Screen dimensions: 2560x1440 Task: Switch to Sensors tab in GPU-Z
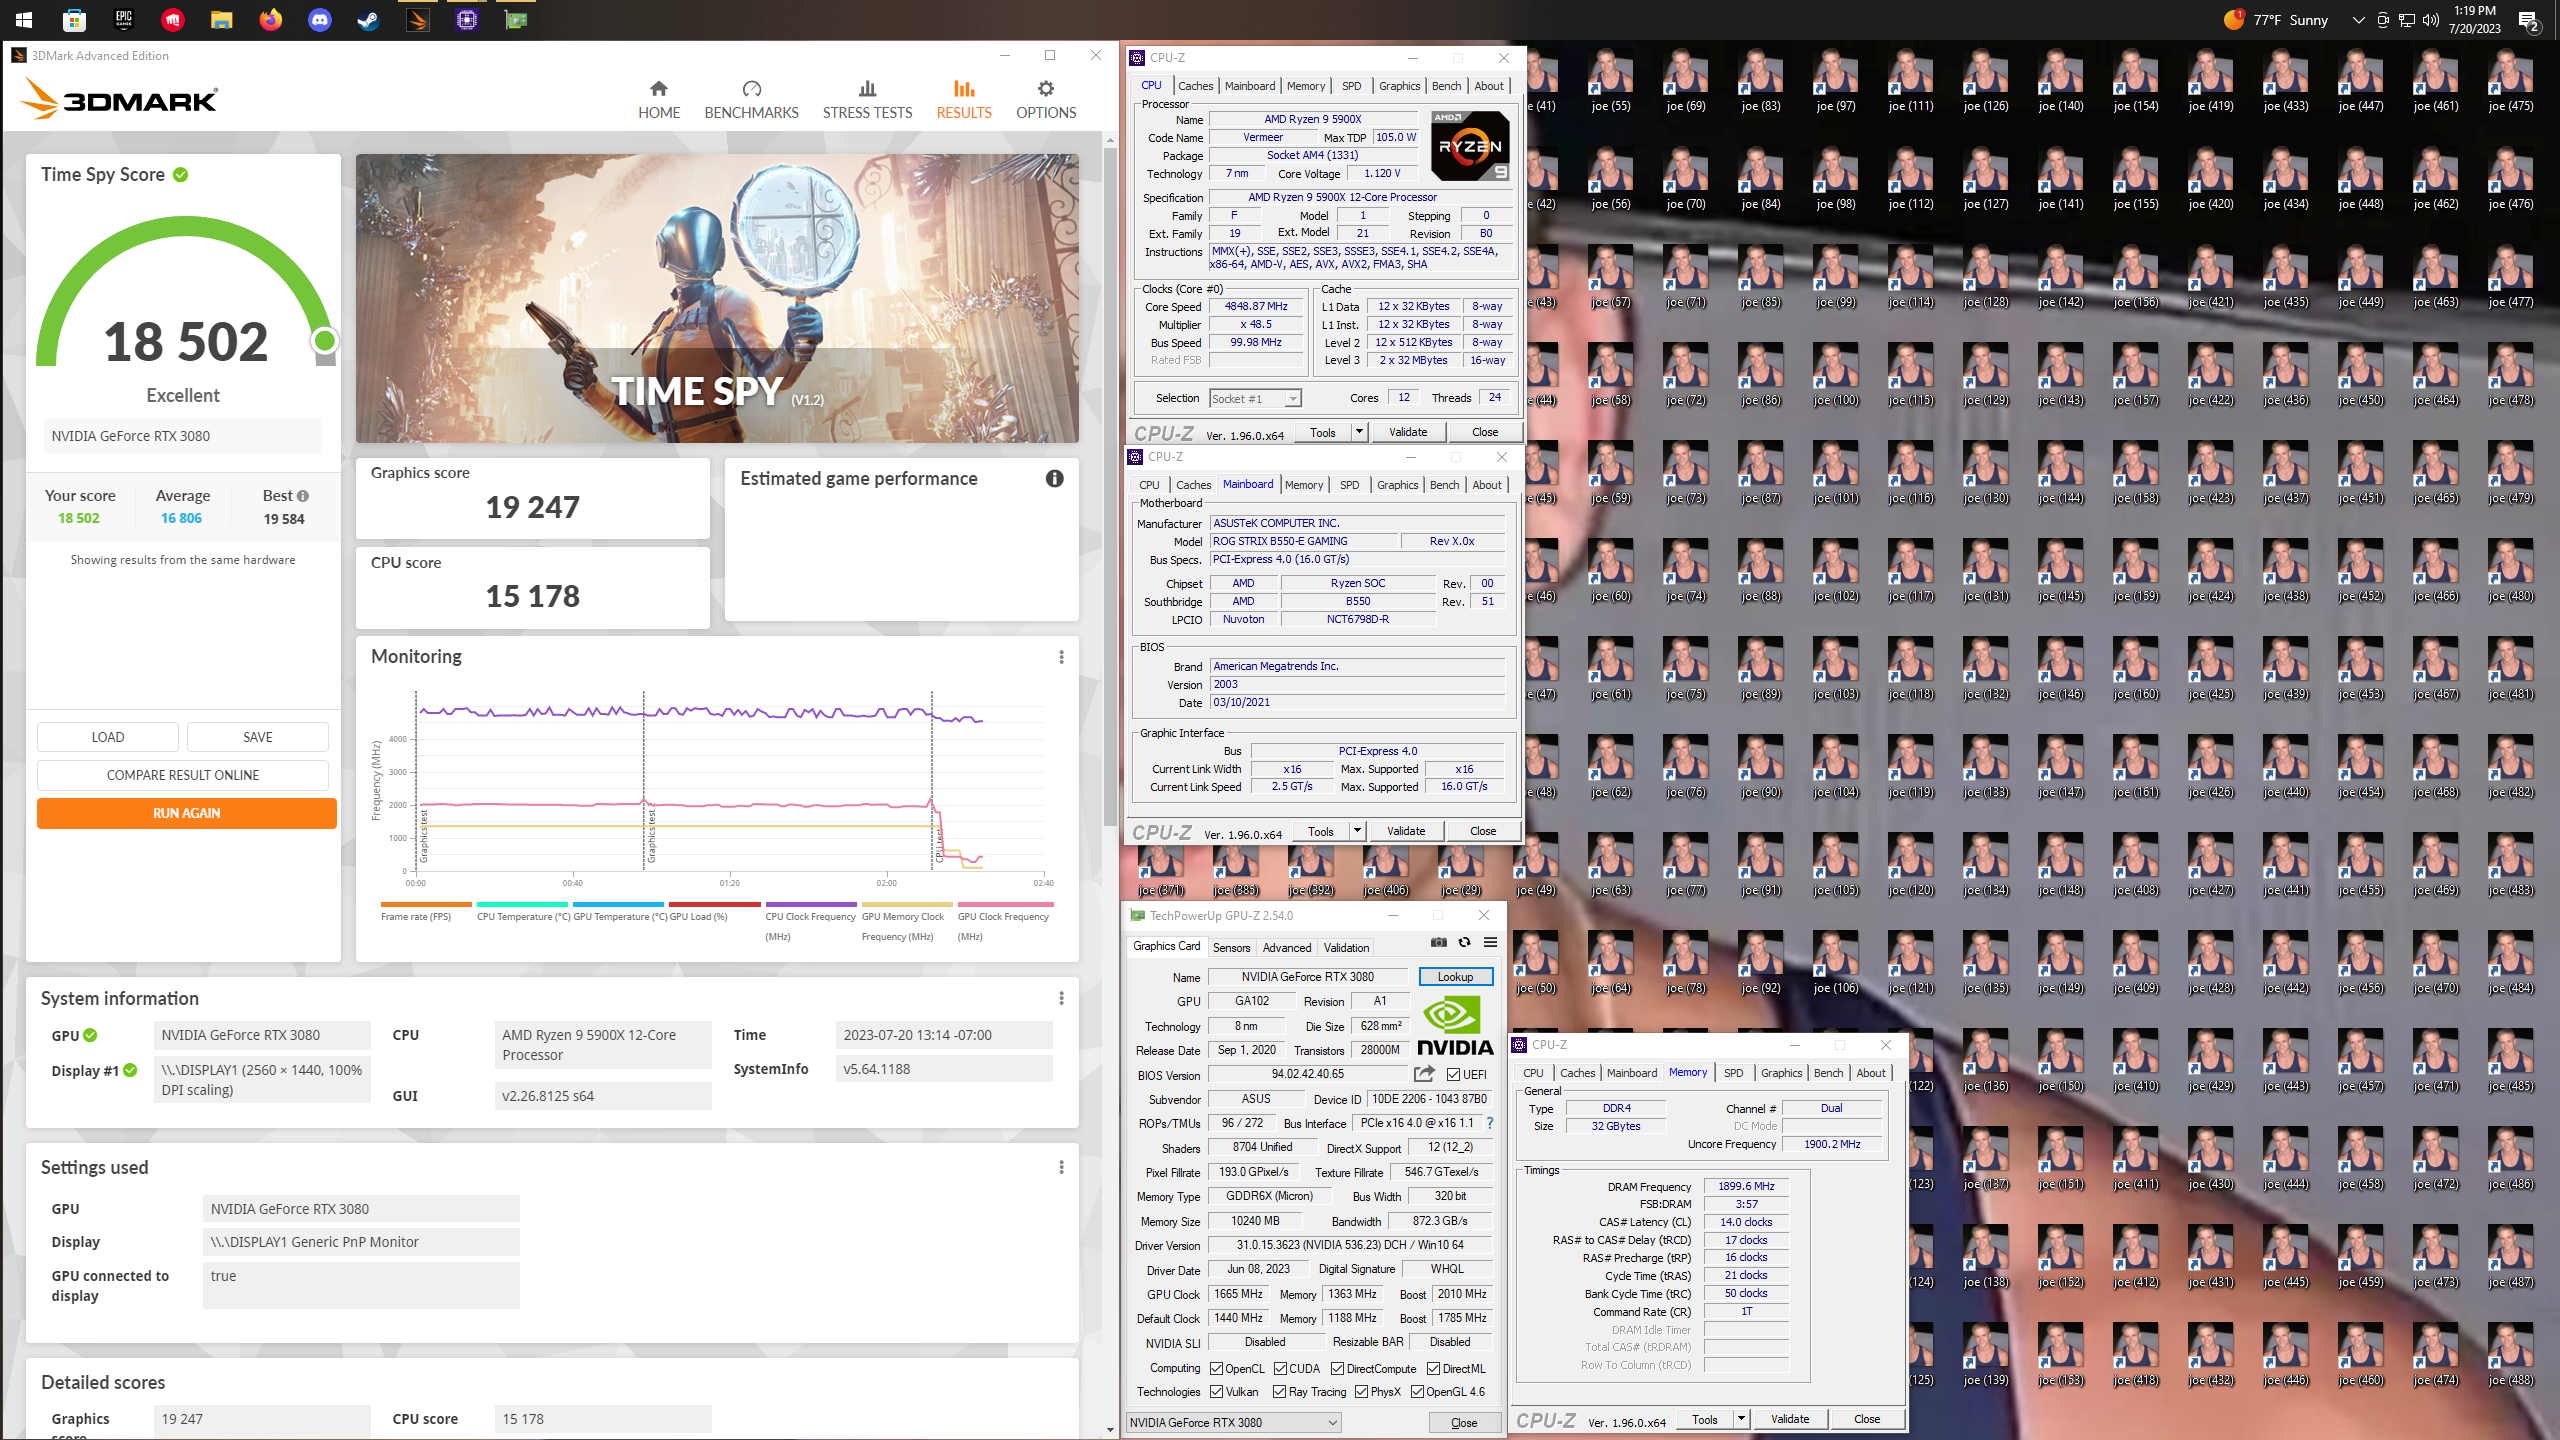click(x=1232, y=948)
